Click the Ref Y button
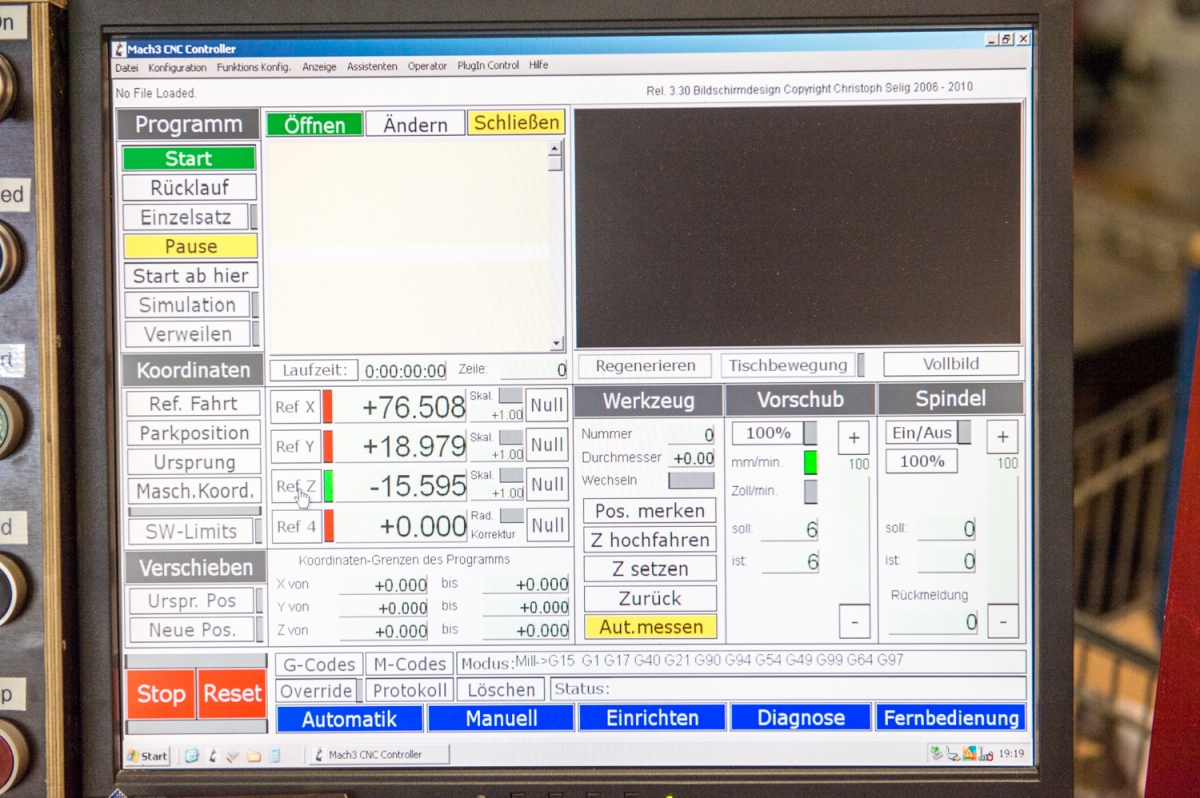The width and height of the screenshot is (1200, 798). 295,446
